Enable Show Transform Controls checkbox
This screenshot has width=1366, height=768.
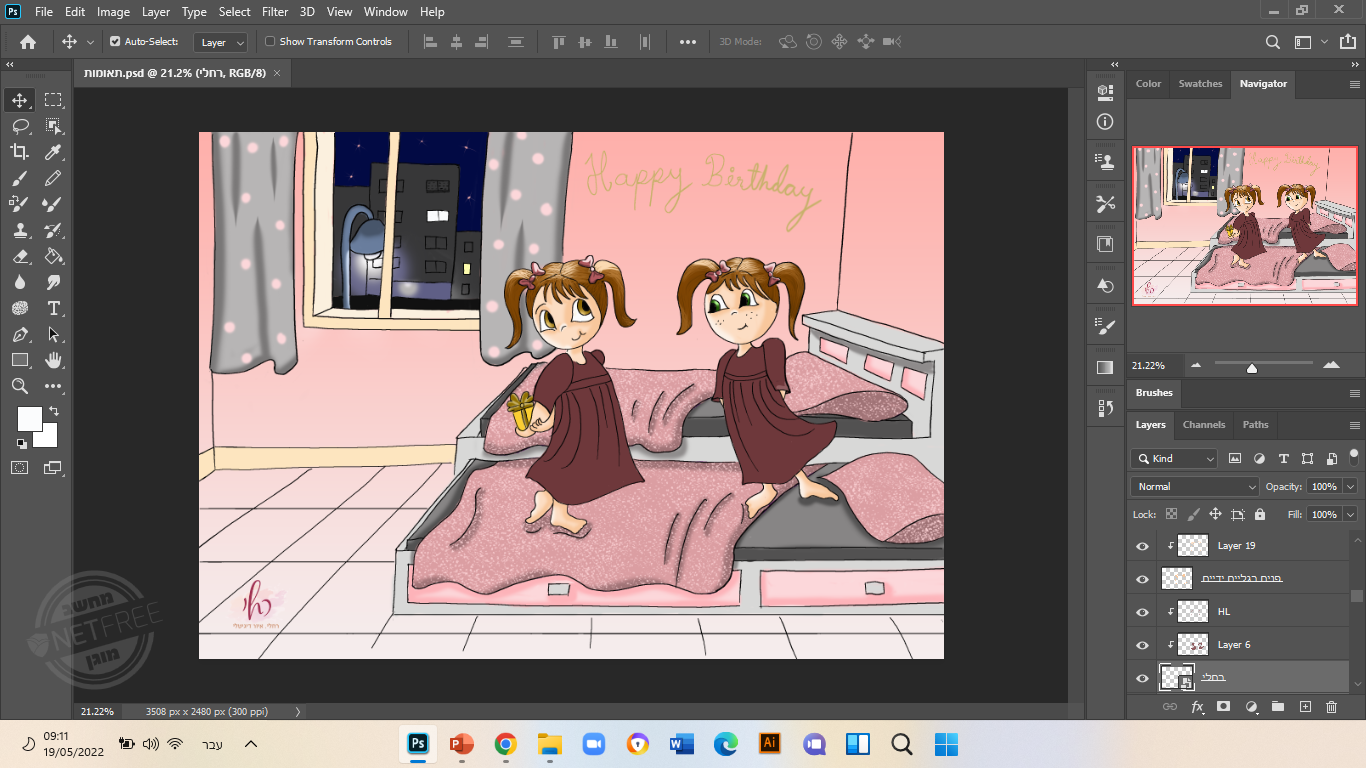pos(270,42)
